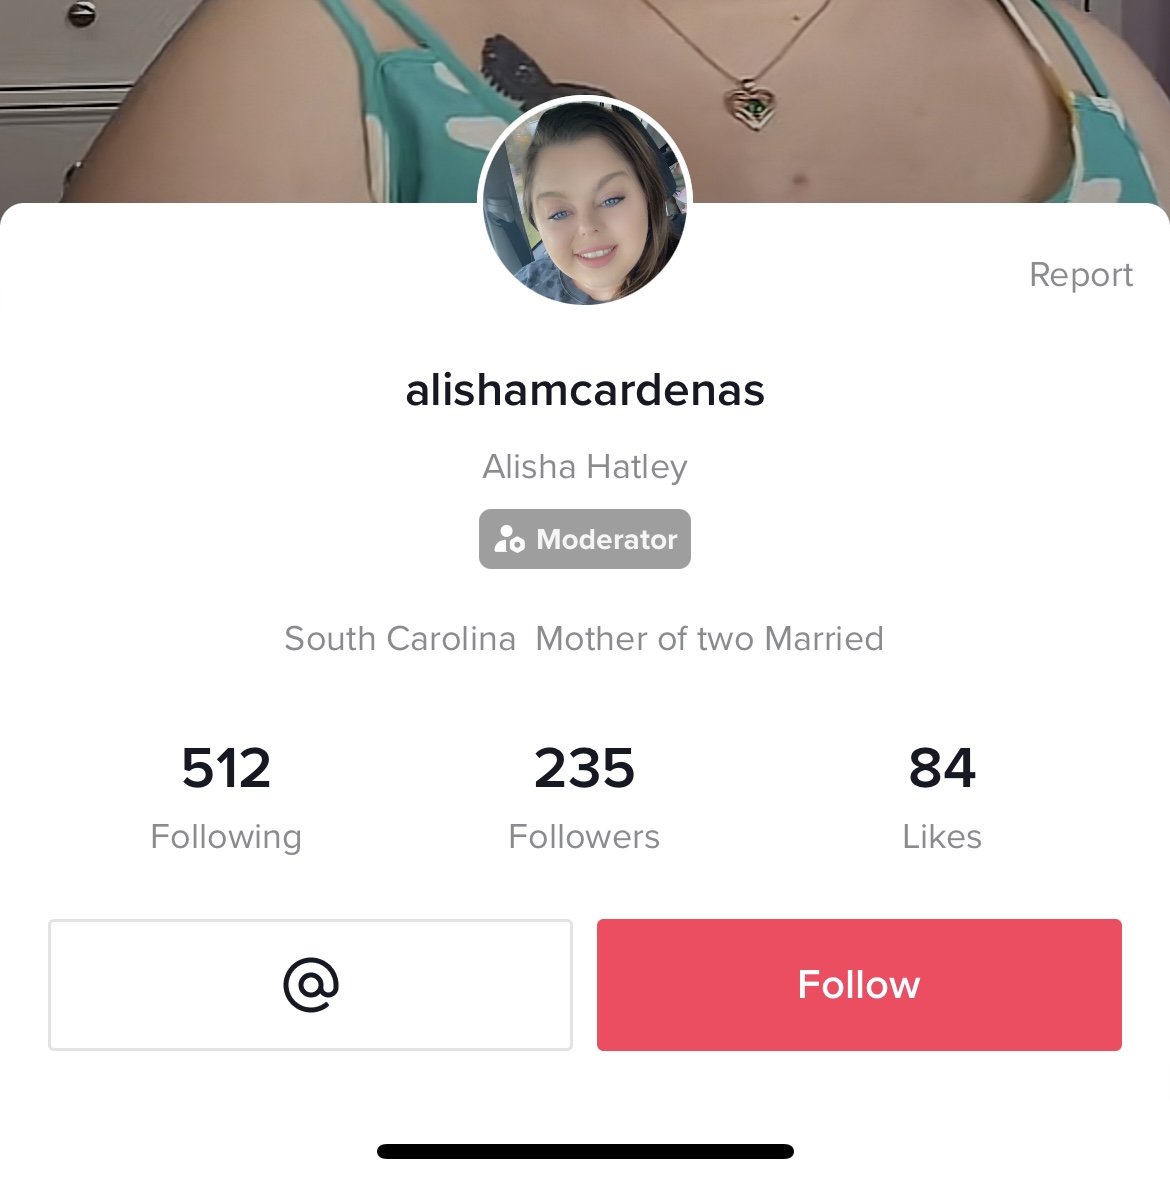Tap the Mother of two Married bio
1170x1182 pixels.
click(x=709, y=638)
